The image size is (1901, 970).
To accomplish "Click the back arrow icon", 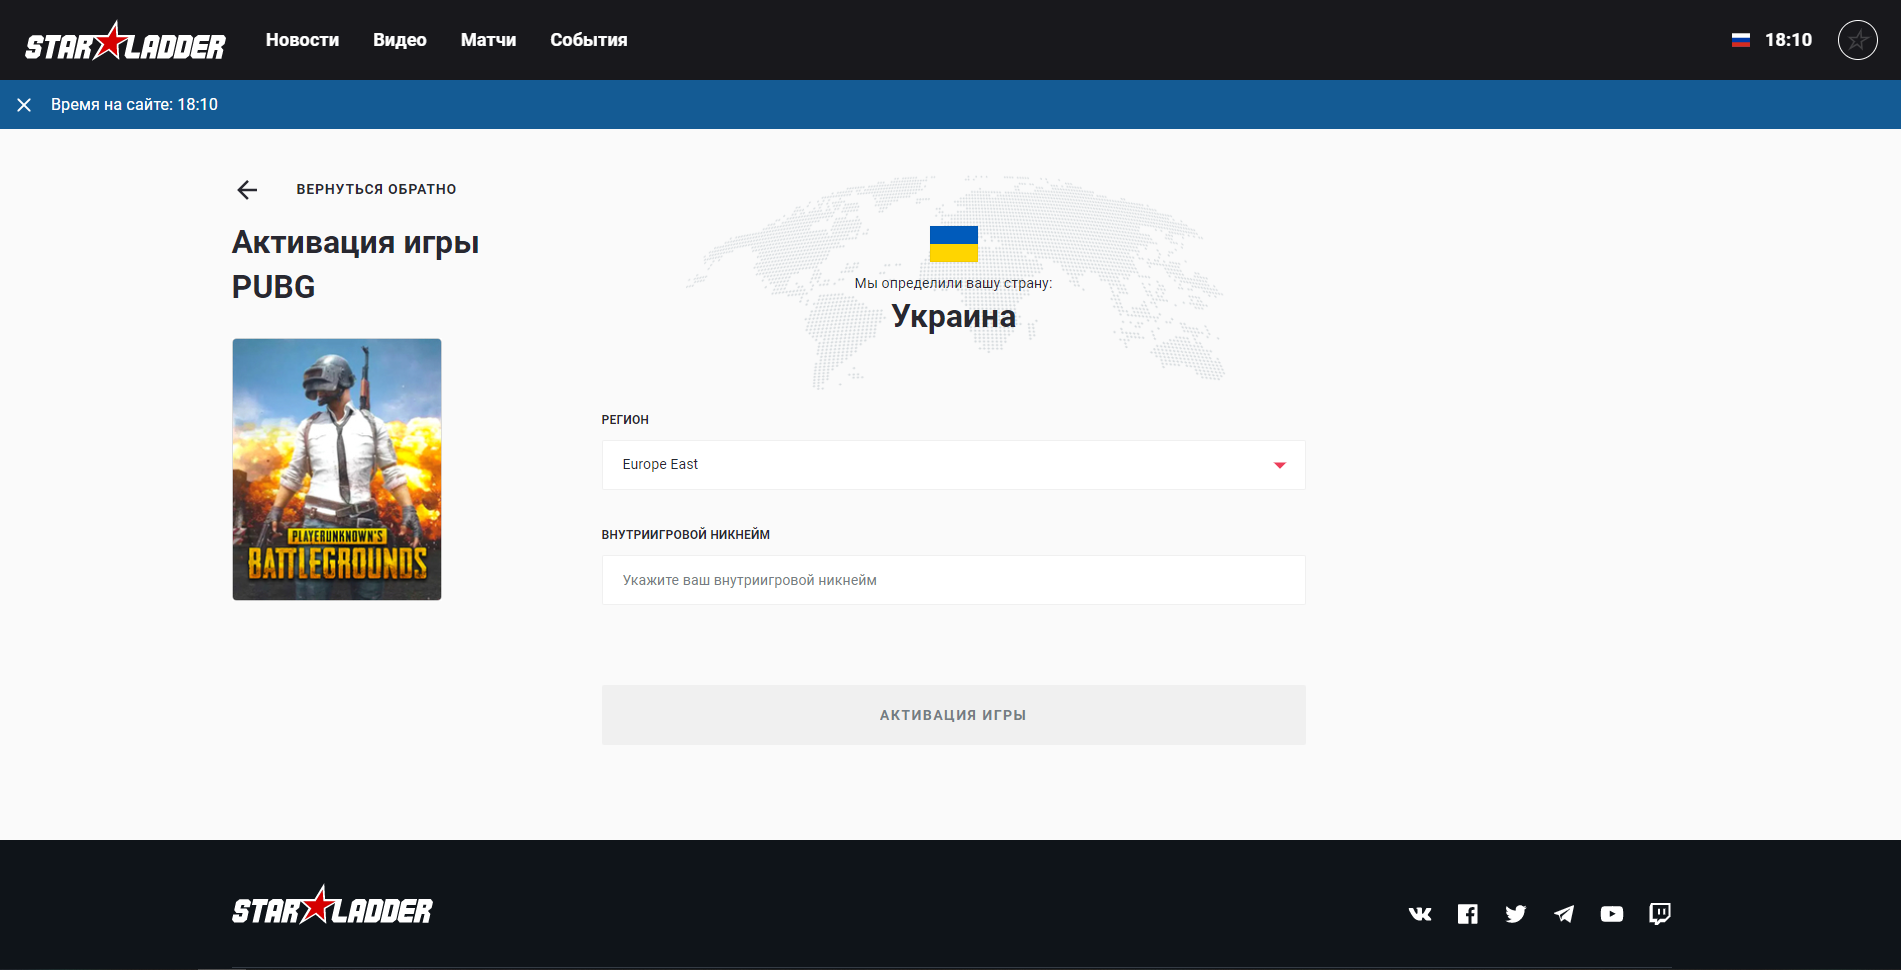I will pyautogui.click(x=247, y=190).
